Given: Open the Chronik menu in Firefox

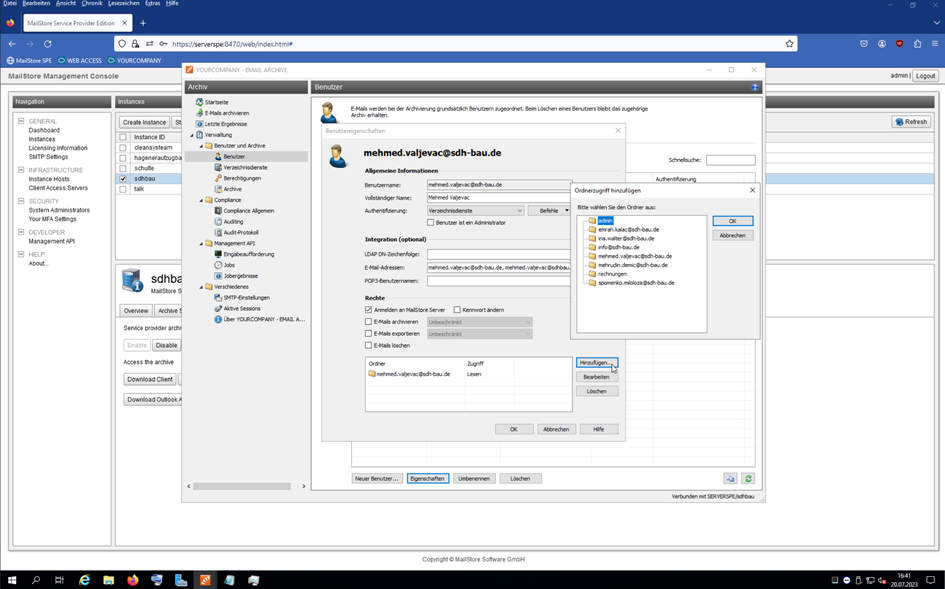Looking at the screenshot, I should point(92,4).
